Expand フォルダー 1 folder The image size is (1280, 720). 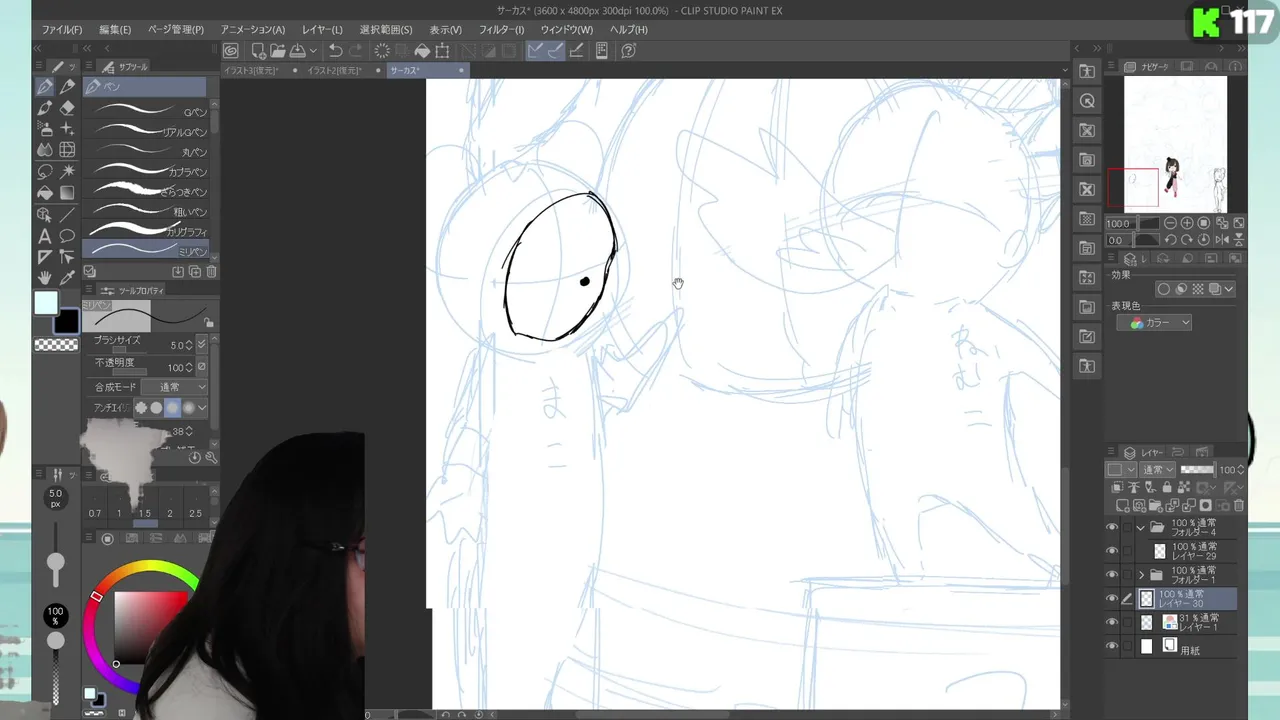pos(1141,575)
